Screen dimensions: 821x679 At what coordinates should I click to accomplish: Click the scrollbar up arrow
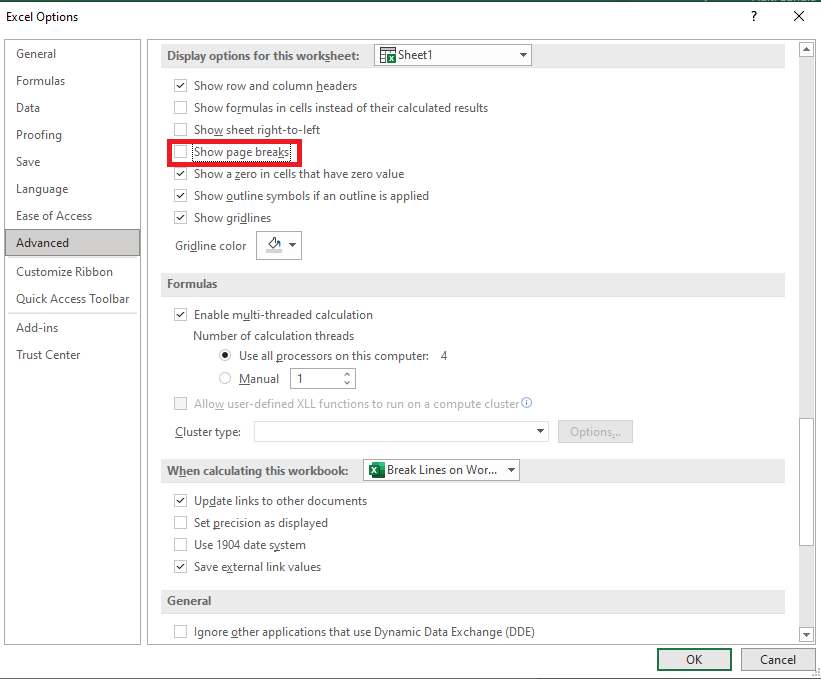[x=806, y=50]
